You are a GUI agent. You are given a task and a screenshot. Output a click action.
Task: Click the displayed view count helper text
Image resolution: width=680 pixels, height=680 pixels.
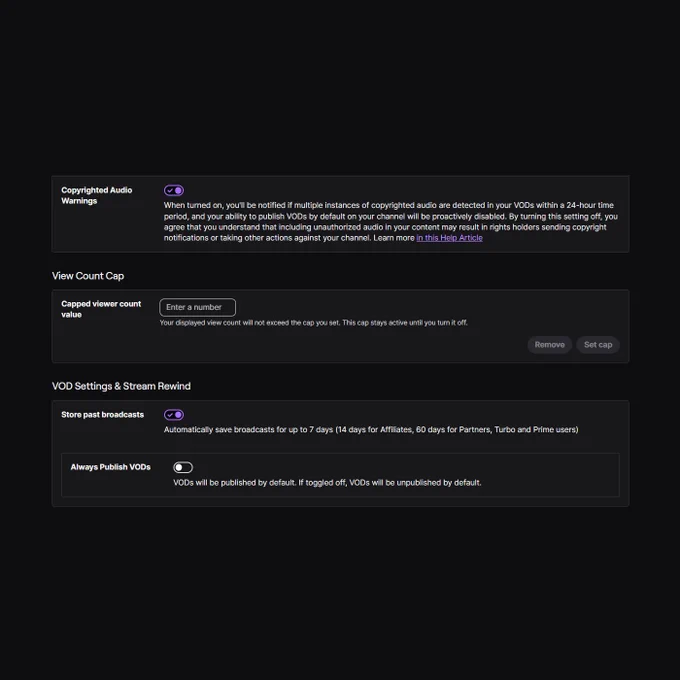(314, 323)
